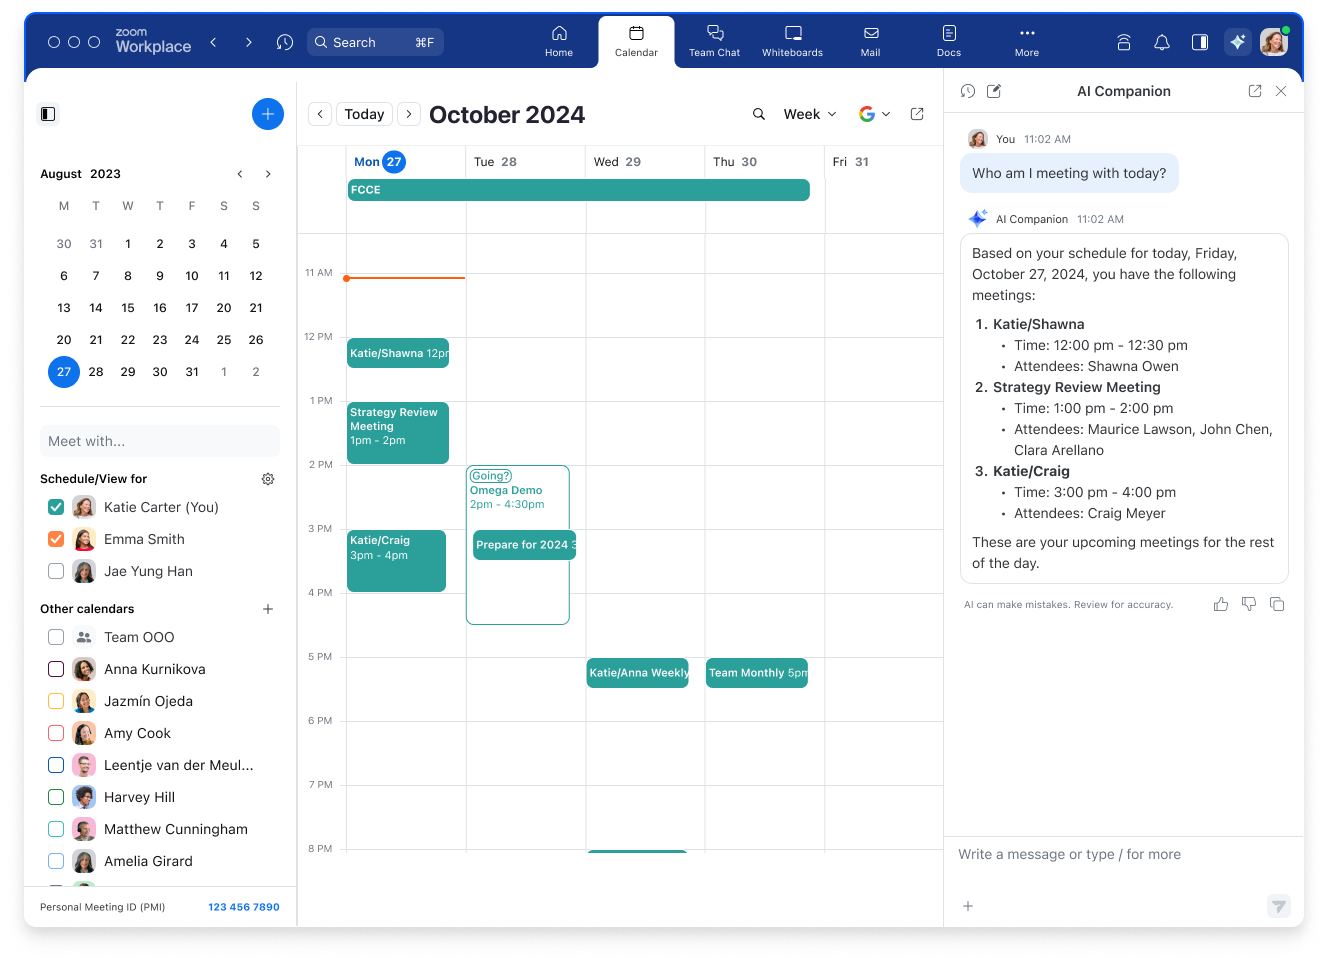Click the calendar search magnifier icon
This screenshot has height=963, width=1328.
[x=759, y=114]
